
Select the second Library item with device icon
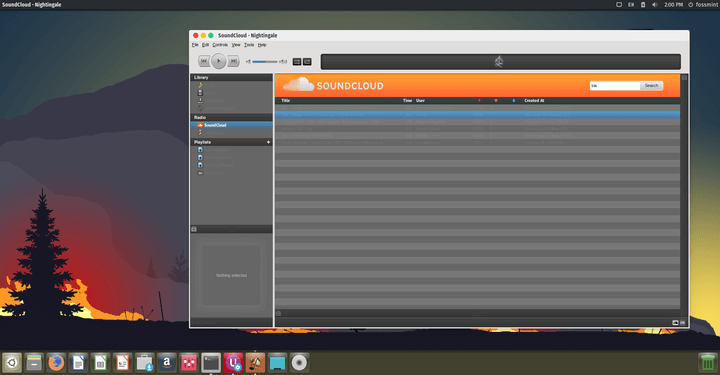coord(231,93)
